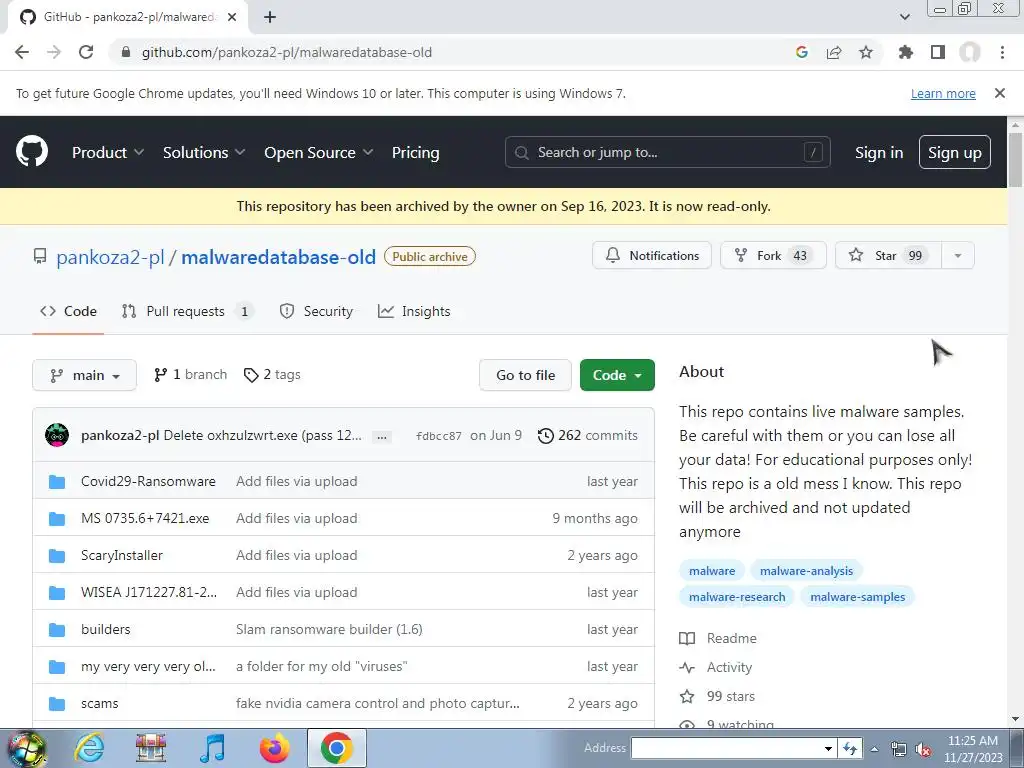Click the Sign up button
Image resolution: width=1024 pixels, height=768 pixels.
[x=955, y=152]
